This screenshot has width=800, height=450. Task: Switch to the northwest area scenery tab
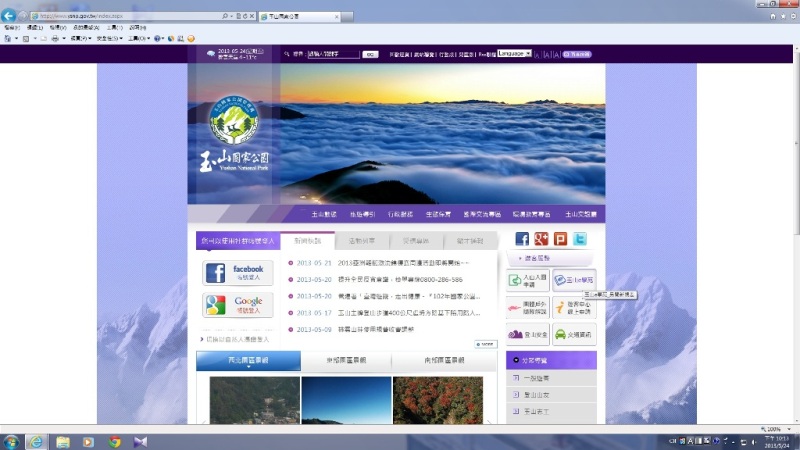(248, 360)
